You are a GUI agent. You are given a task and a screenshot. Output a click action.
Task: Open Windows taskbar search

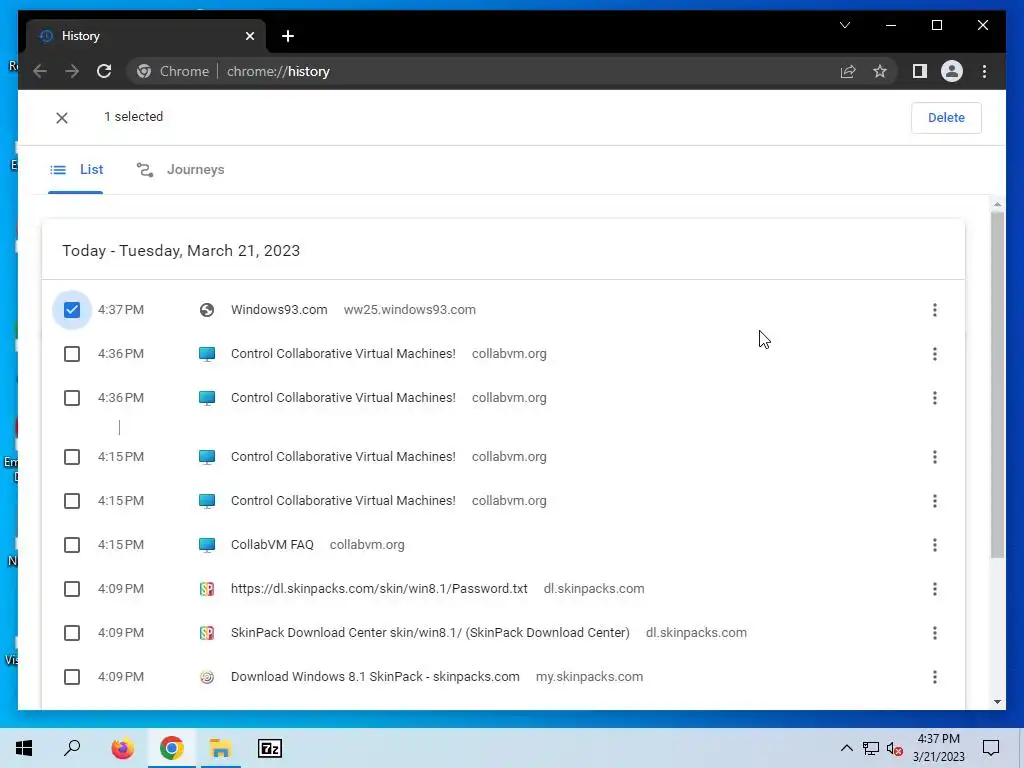click(x=72, y=748)
